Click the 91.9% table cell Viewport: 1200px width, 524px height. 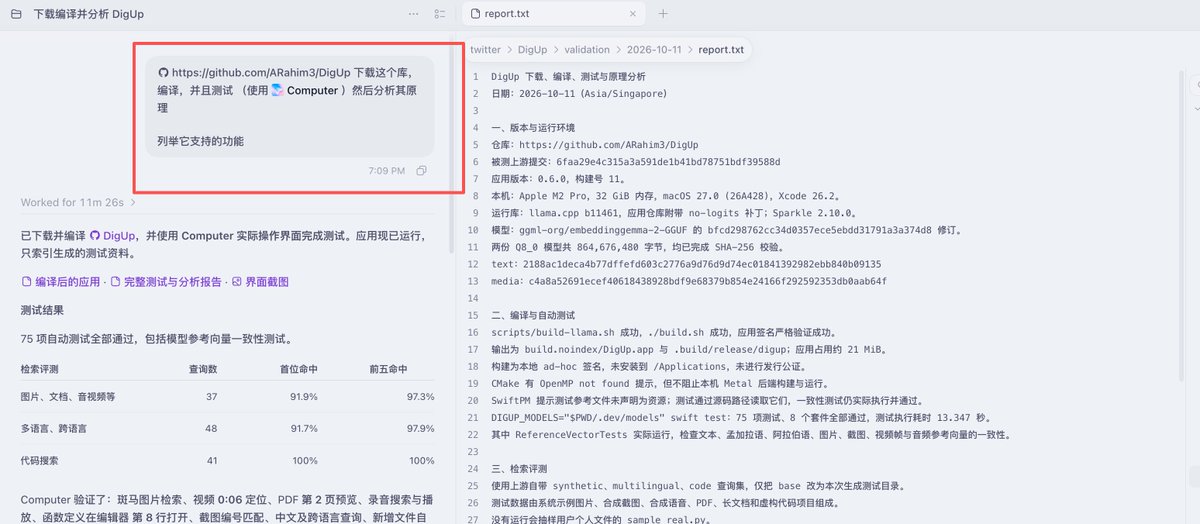point(304,397)
